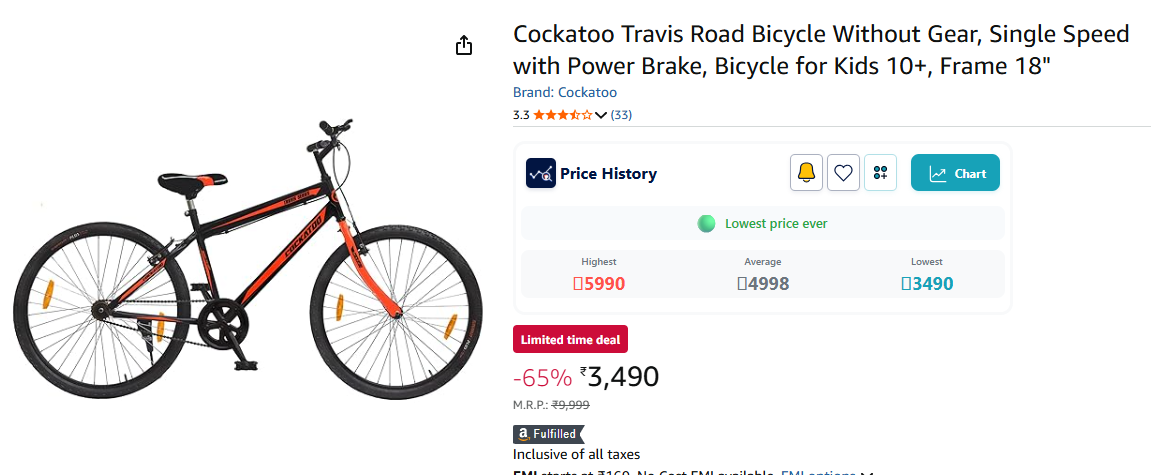Image resolution: width=1164 pixels, height=475 pixels.
Task: Click the 3.3 rating number
Action: tap(521, 115)
